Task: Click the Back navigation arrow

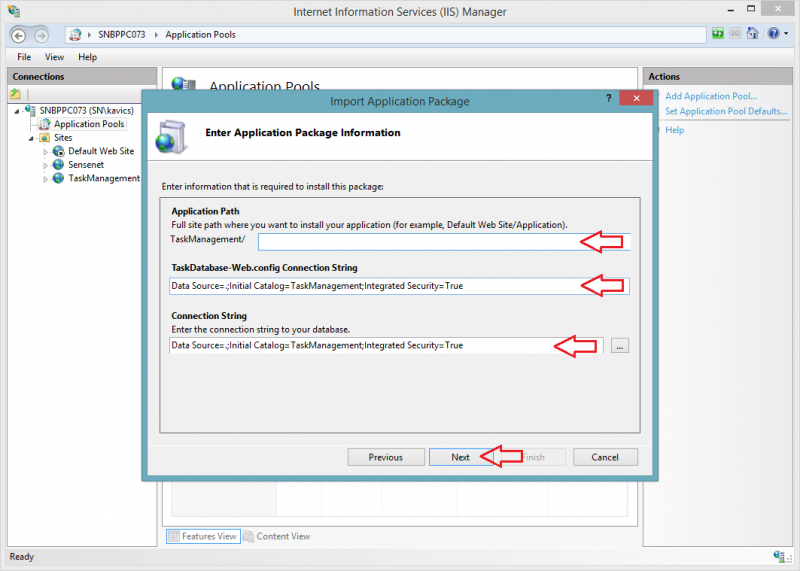Action: pos(19,36)
